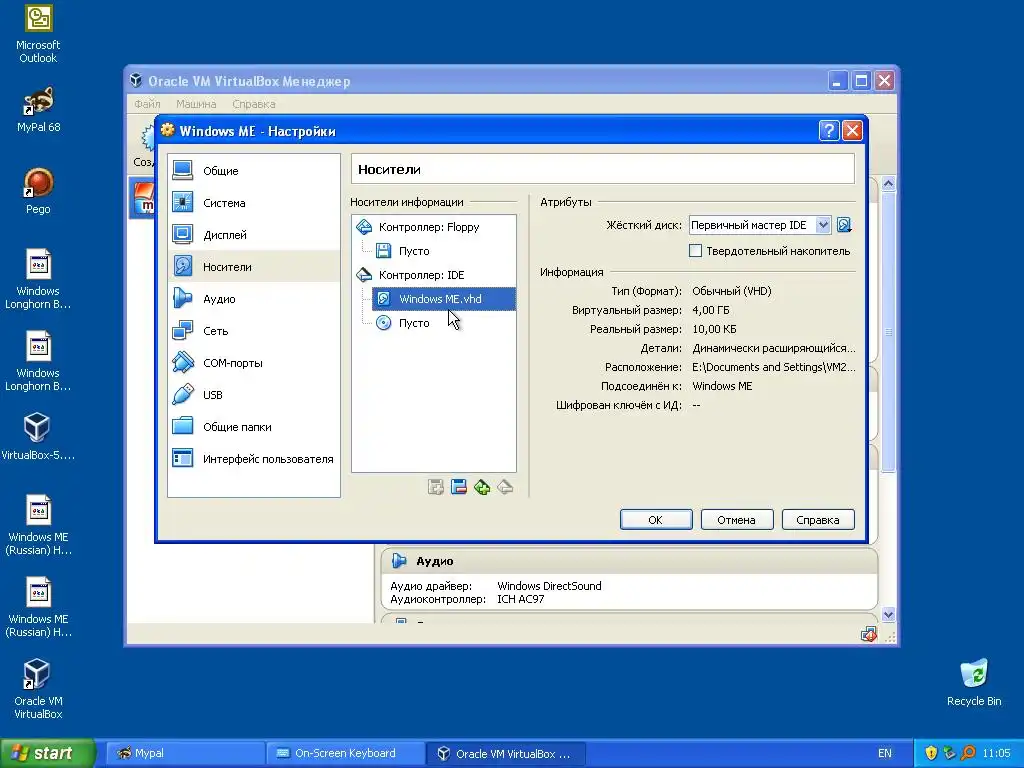Click the EN language indicator in taskbar
Viewport: 1024px width, 768px height.
[x=884, y=753]
